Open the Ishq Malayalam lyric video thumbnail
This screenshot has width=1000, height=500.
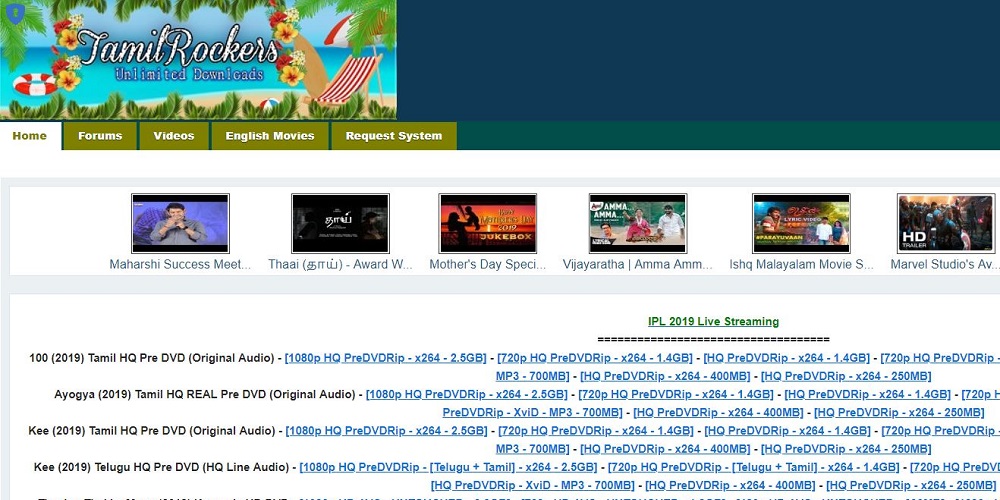(x=801, y=223)
